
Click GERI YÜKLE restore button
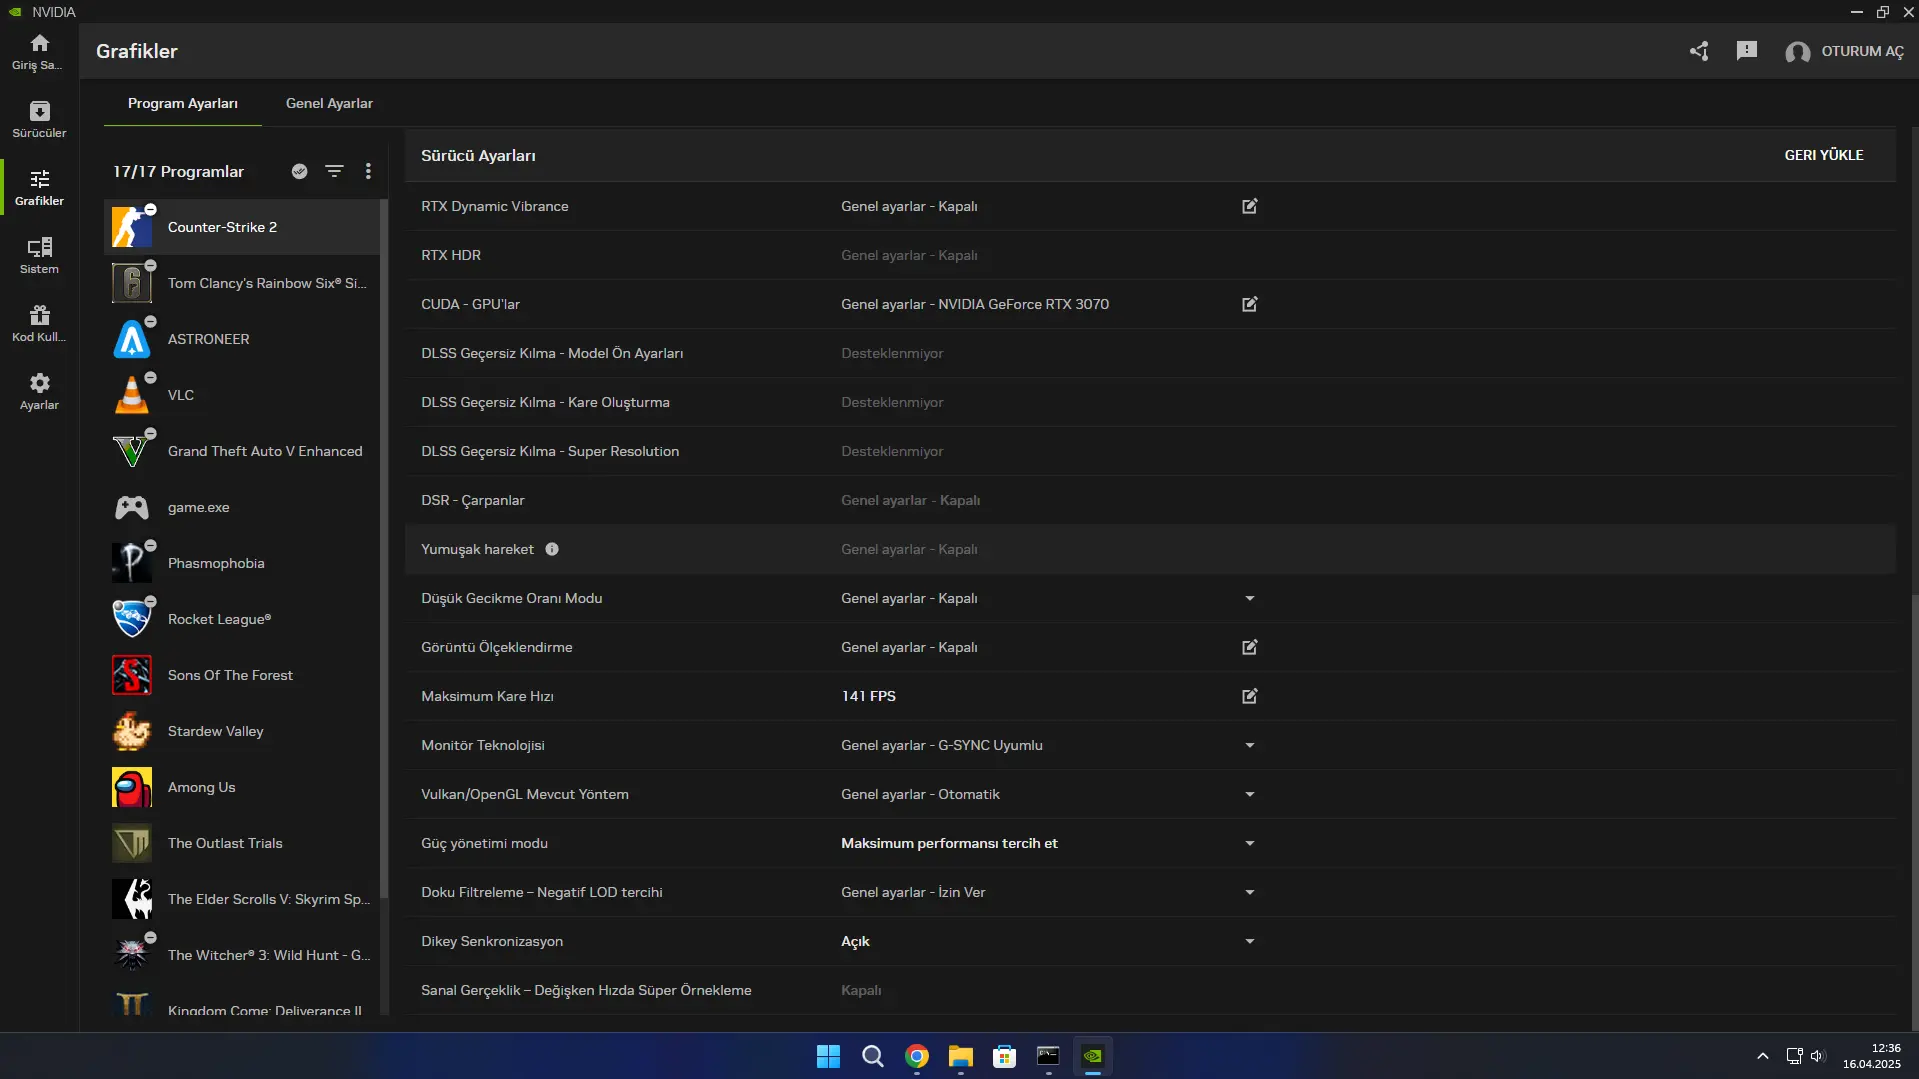1824,155
